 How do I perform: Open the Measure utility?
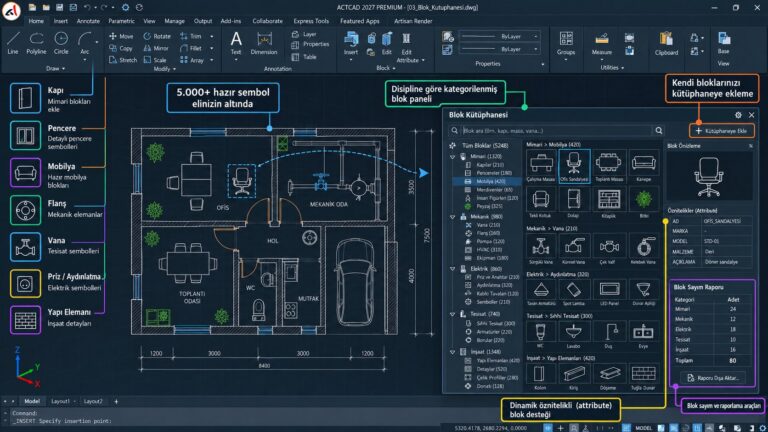pos(601,43)
